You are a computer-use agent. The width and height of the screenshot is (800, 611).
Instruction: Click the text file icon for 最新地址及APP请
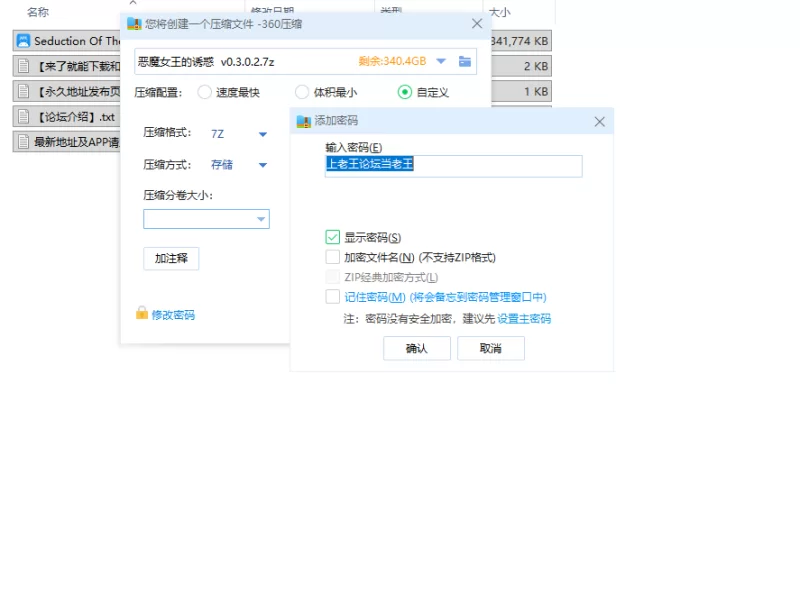[x=23, y=141]
